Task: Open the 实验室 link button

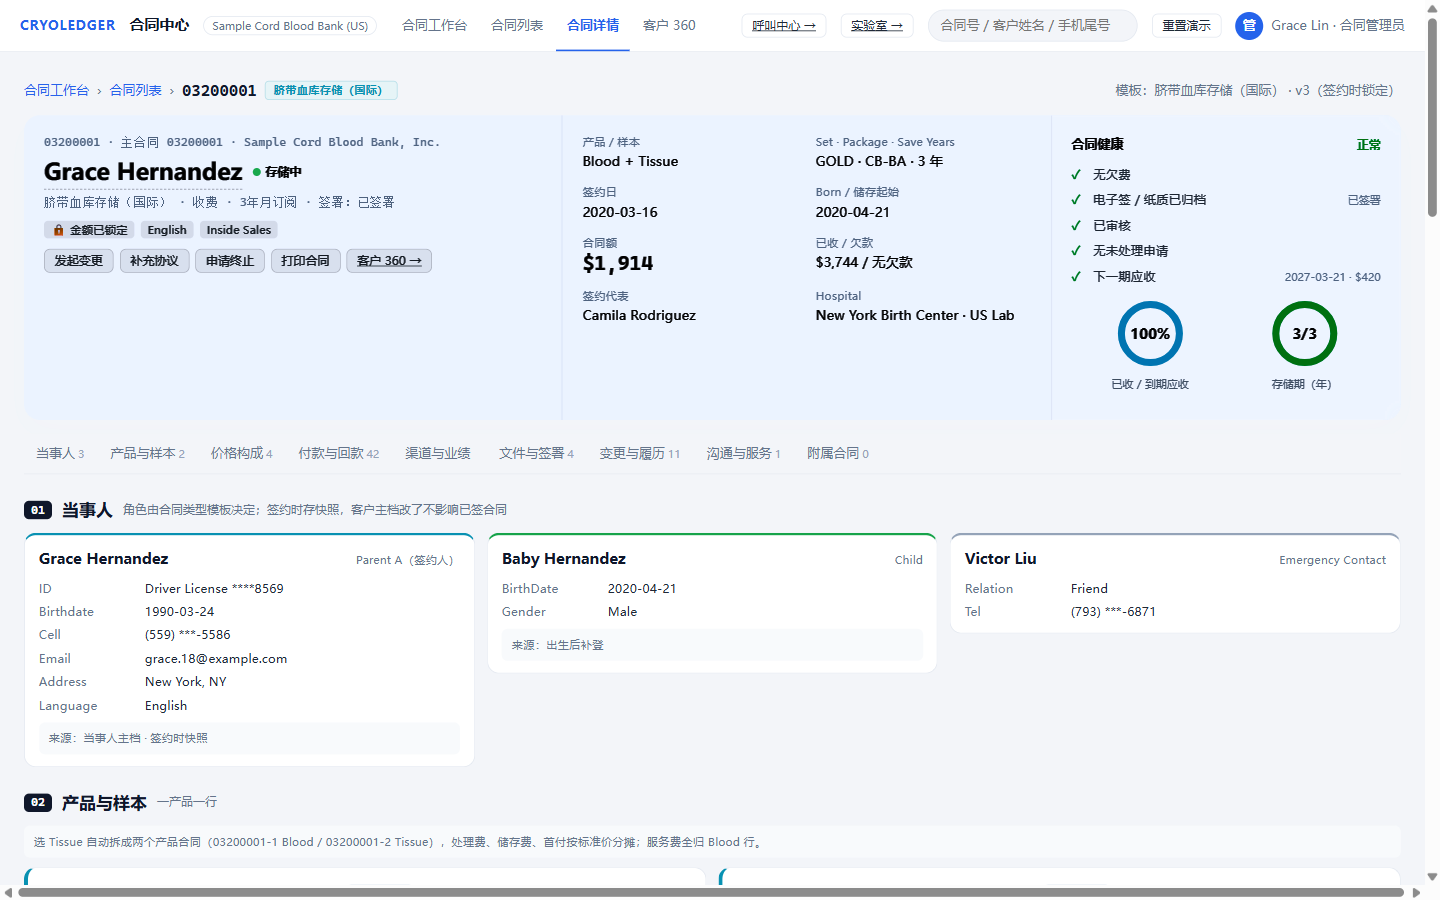Action: pyautogui.click(x=877, y=25)
